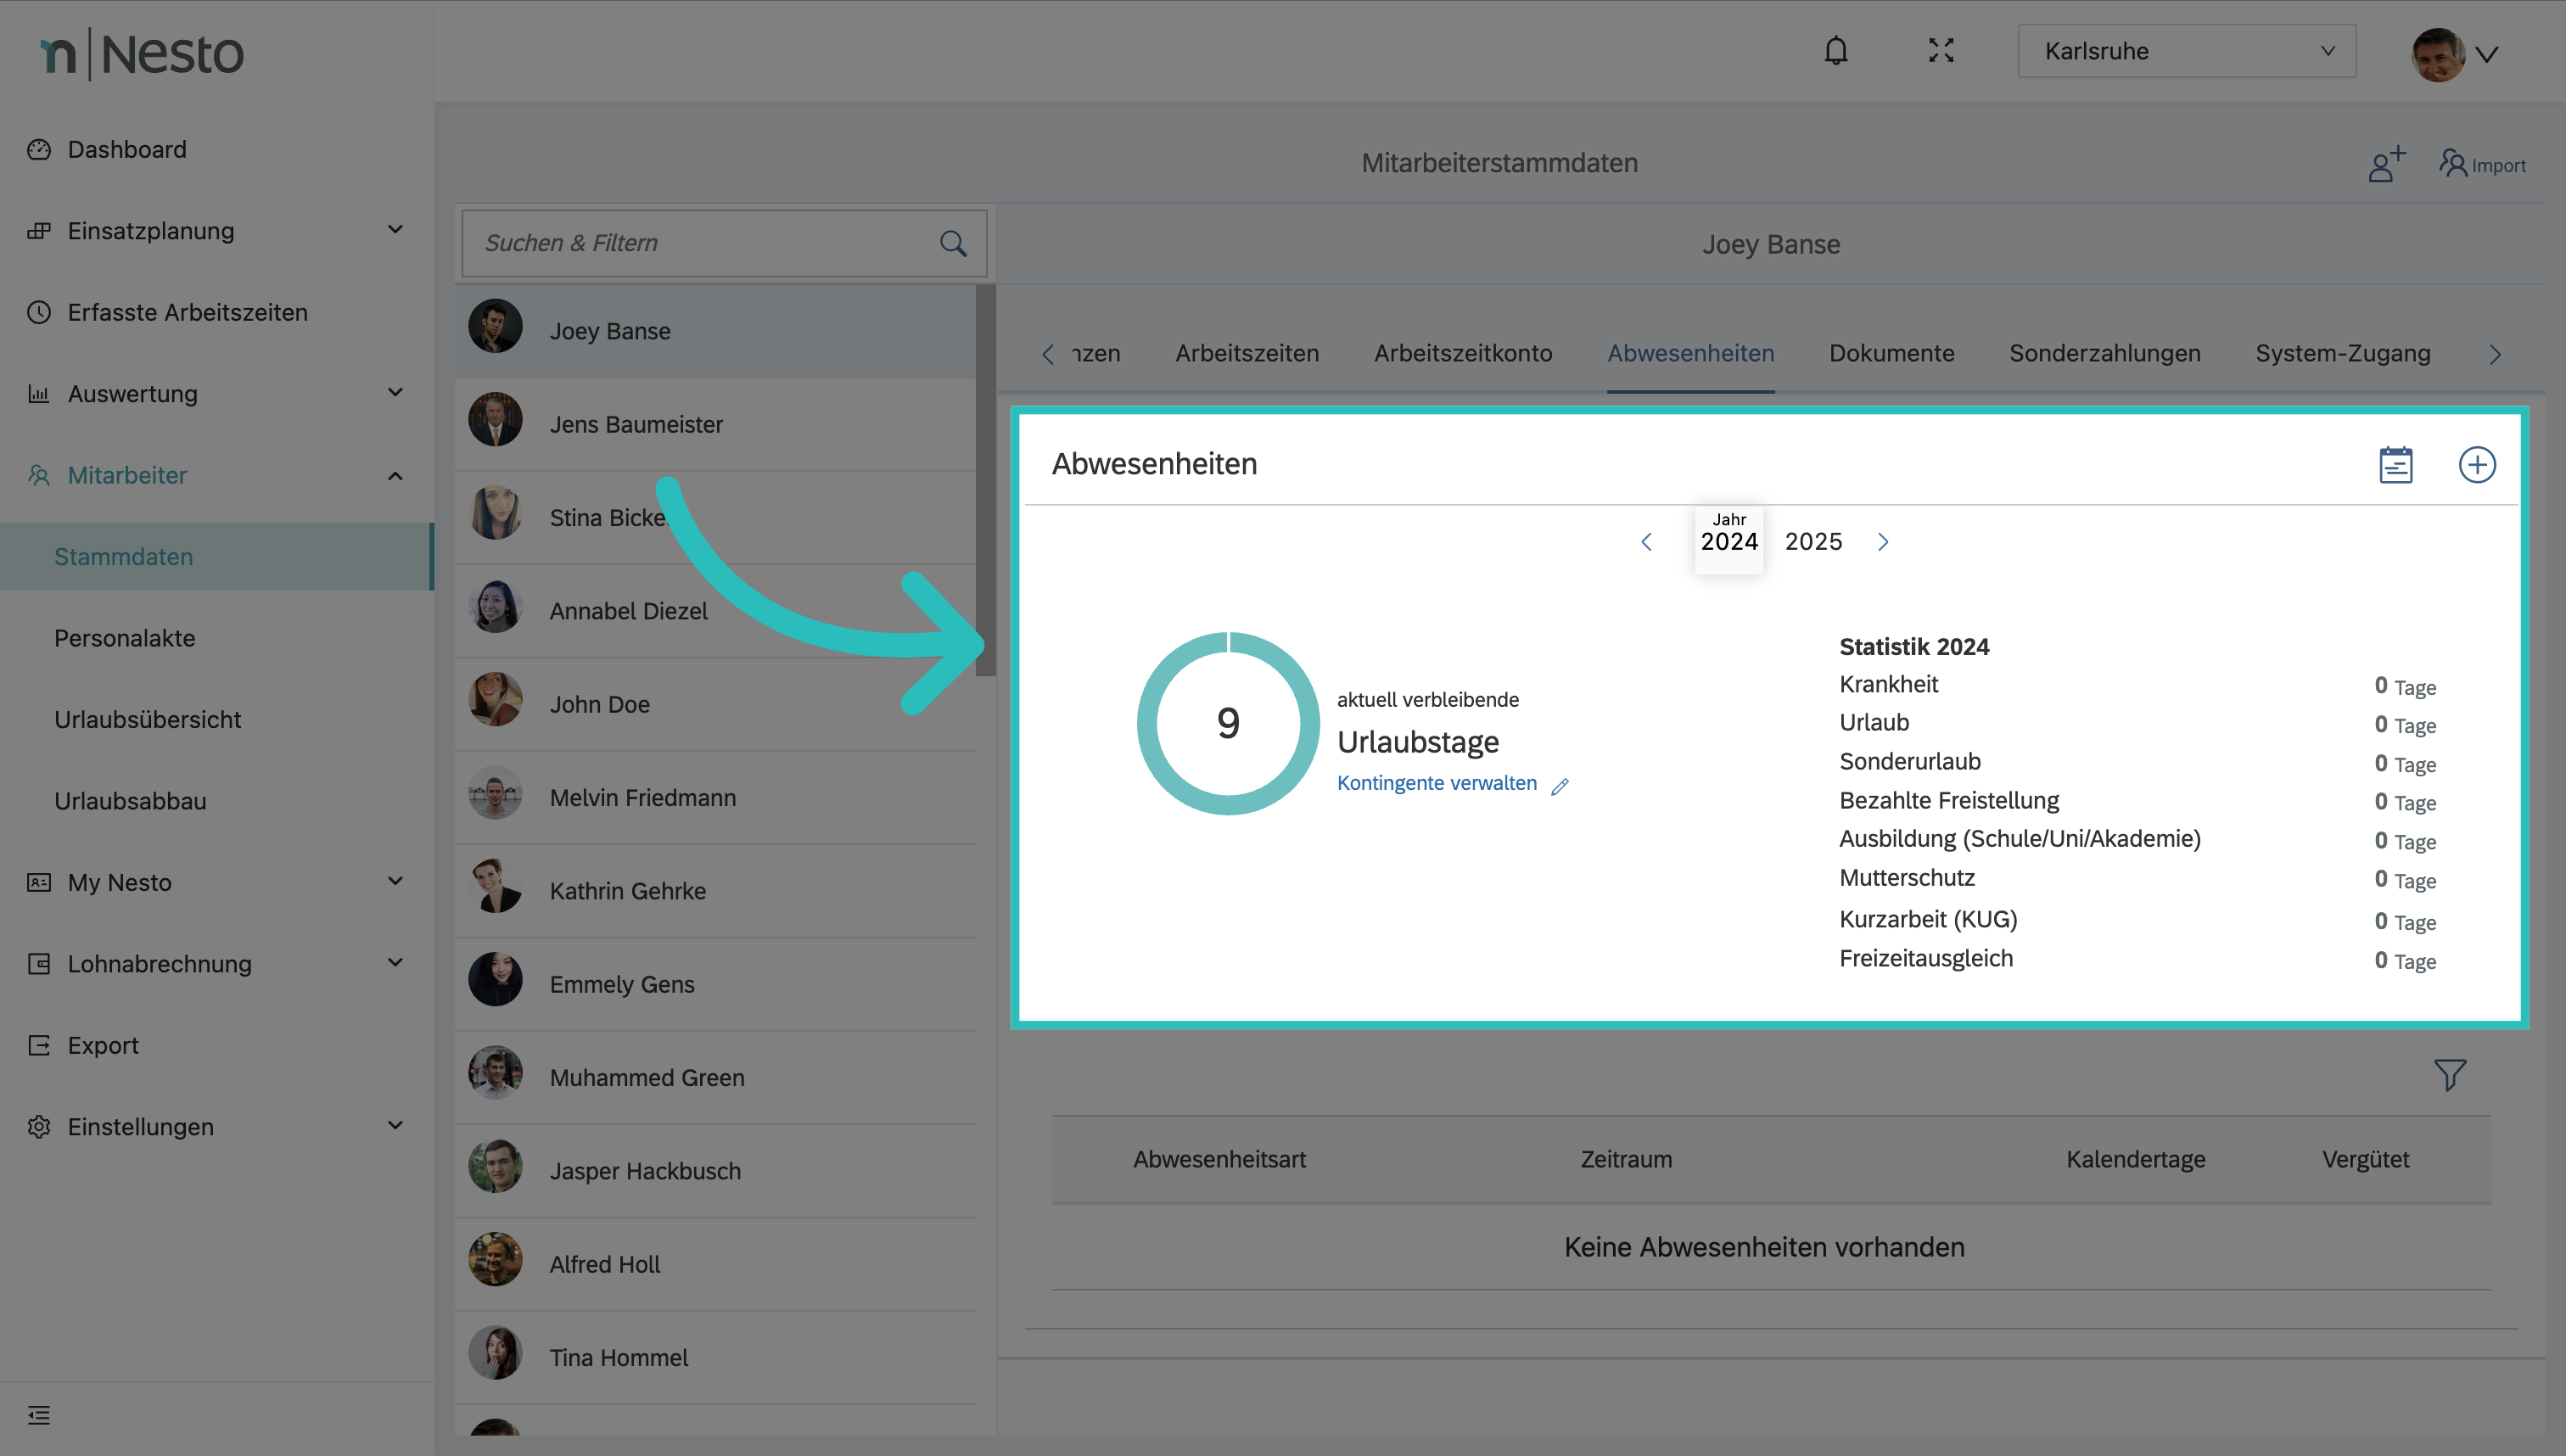Select employee Annabel Diezel
This screenshot has width=2566, height=1456.
[x=628, y=611]
